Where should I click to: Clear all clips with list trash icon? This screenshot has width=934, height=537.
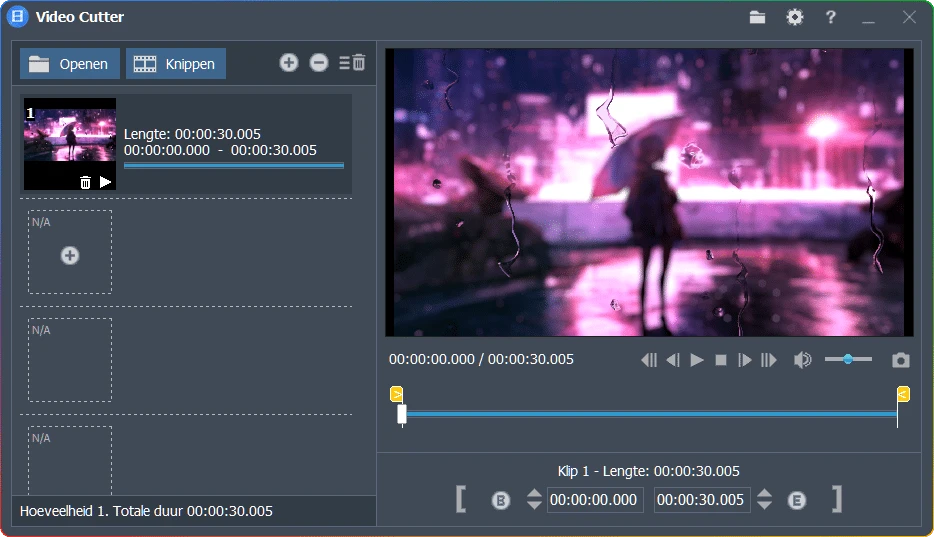click(x=352, y=63)
